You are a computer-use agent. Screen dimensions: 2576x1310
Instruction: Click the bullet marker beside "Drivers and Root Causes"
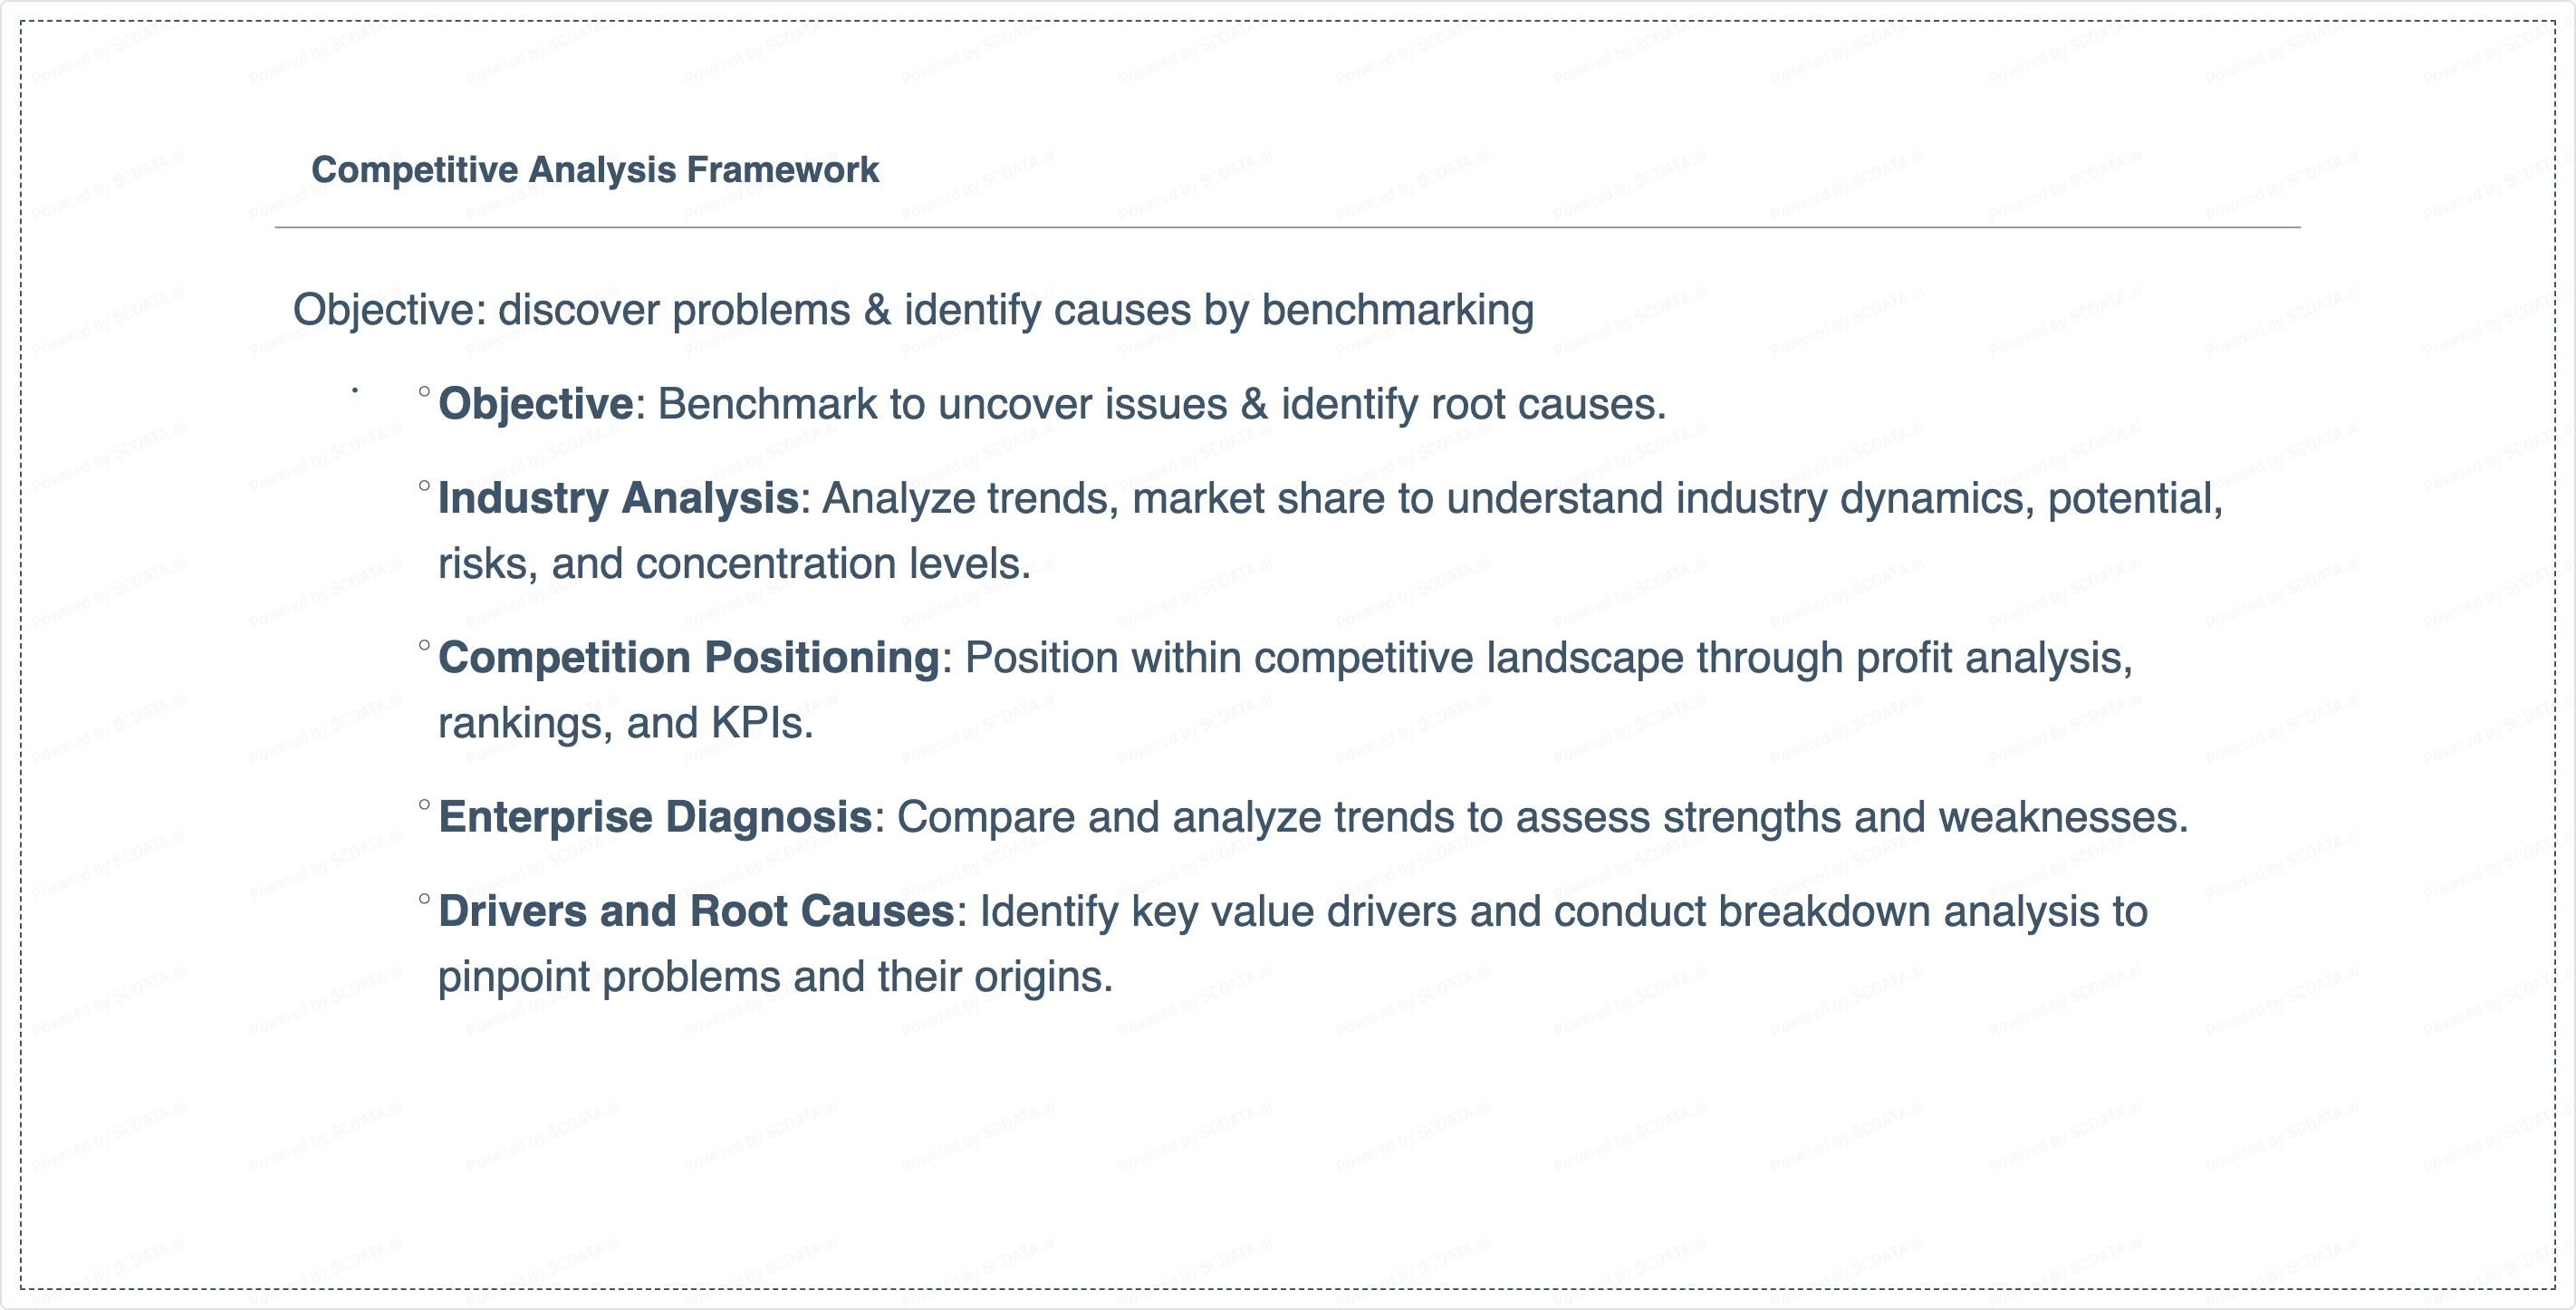(x=425, y=899)
